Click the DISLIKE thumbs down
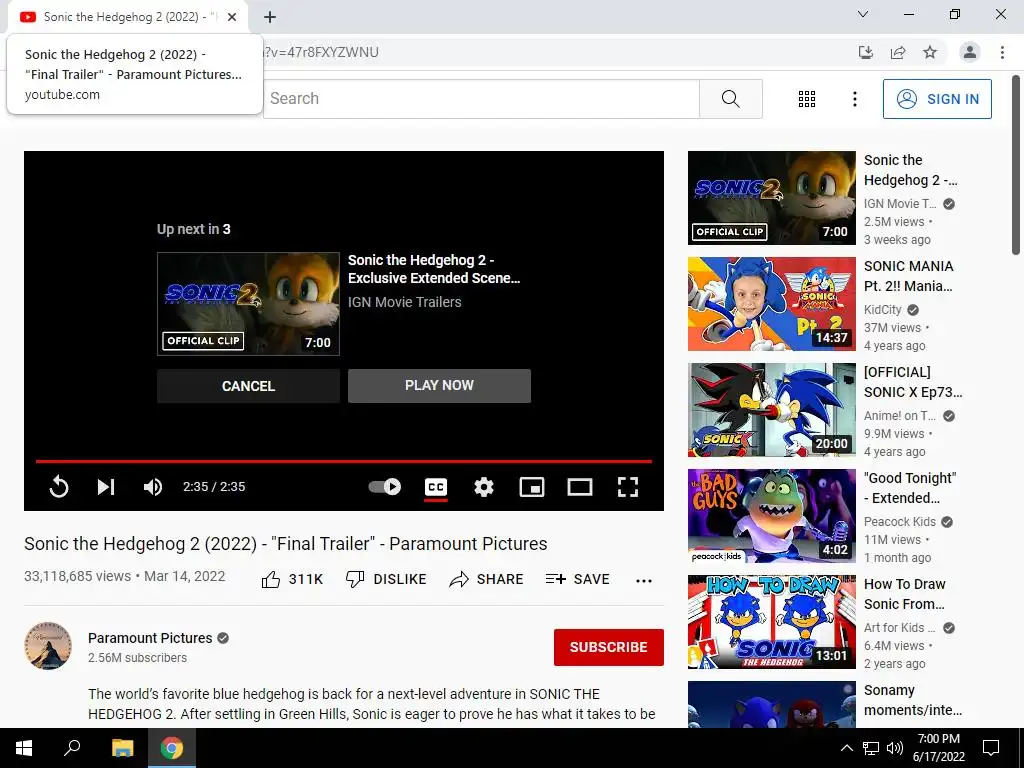Viewport: 1024px width, 768px height. (x=386, y=579)
